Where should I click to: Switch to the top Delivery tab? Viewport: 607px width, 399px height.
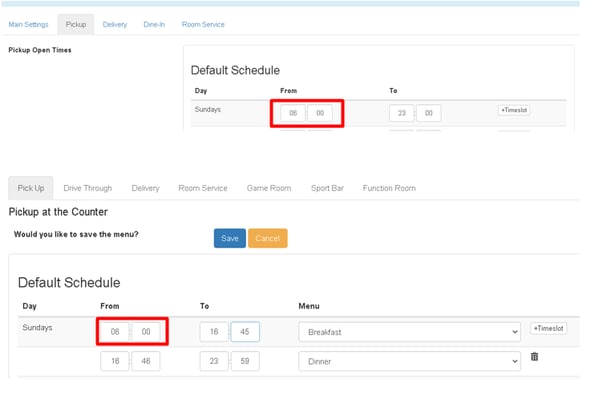pyautogui.click(x=115, y=24)
